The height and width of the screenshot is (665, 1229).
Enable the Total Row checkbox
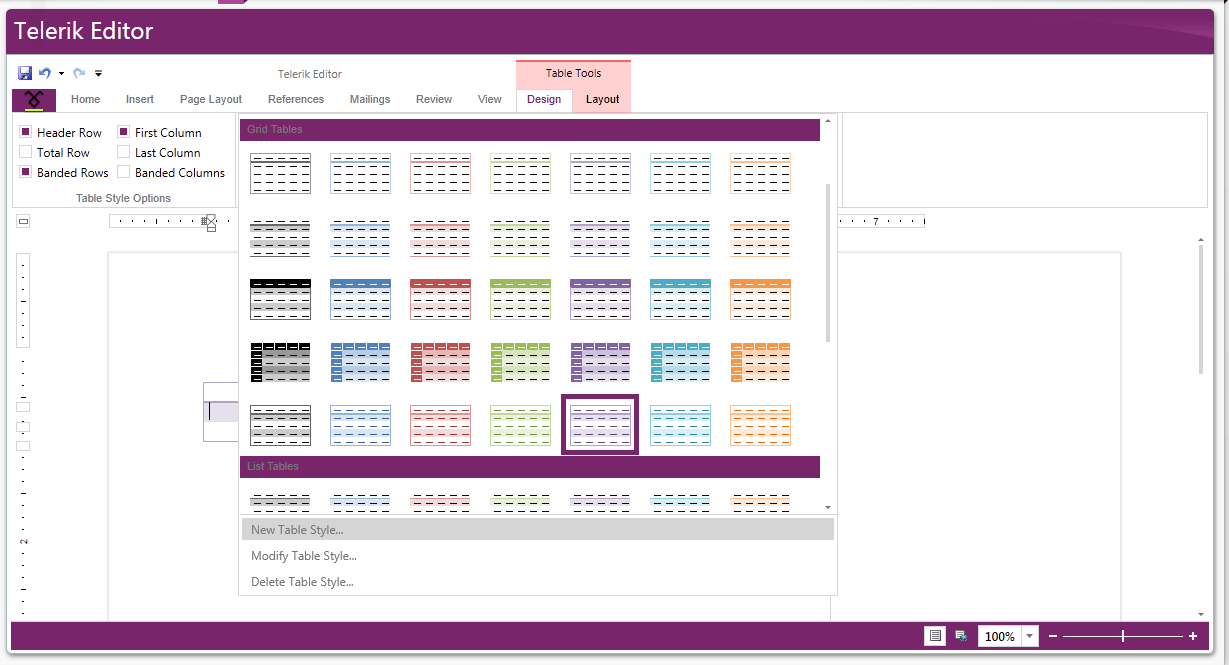pyautogui.click(x=25, y=152)
